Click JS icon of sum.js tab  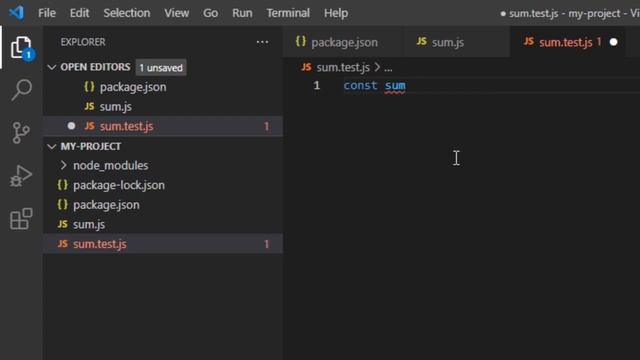[x=422, y=41]
